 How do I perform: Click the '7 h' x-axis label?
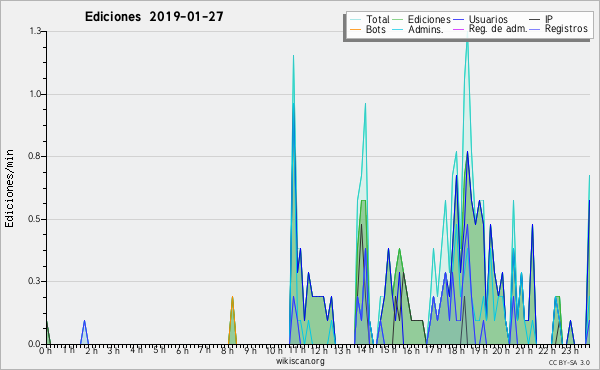pyautogui.click(x=204, y=350)
